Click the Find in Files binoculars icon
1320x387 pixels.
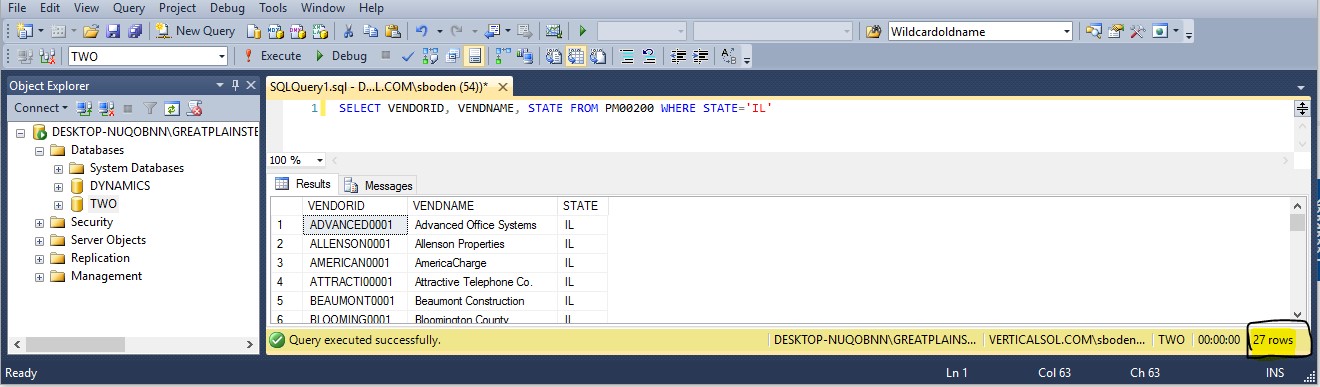click(873, 31)
